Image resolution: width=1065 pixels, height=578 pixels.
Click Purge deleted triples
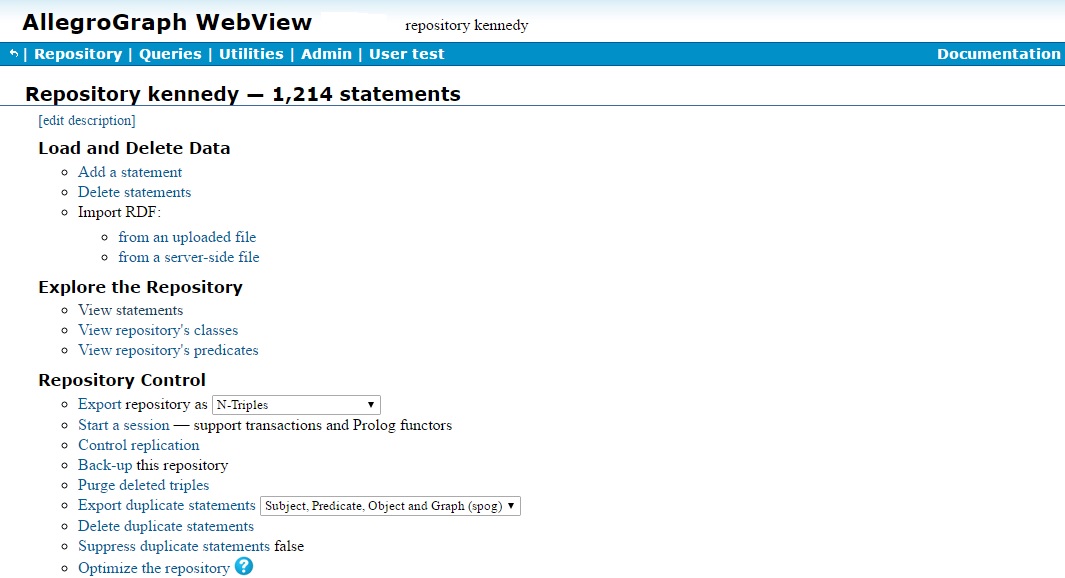point(143,485)
